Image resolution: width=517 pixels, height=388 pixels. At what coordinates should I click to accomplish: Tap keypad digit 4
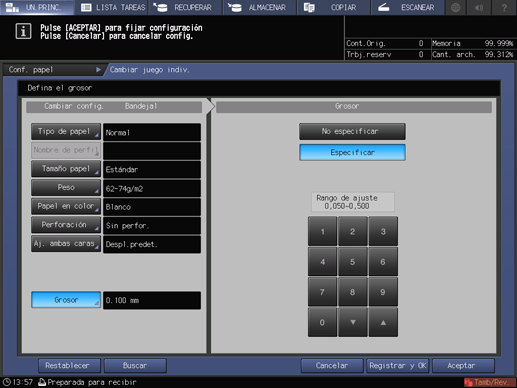(x=322, y=262)
